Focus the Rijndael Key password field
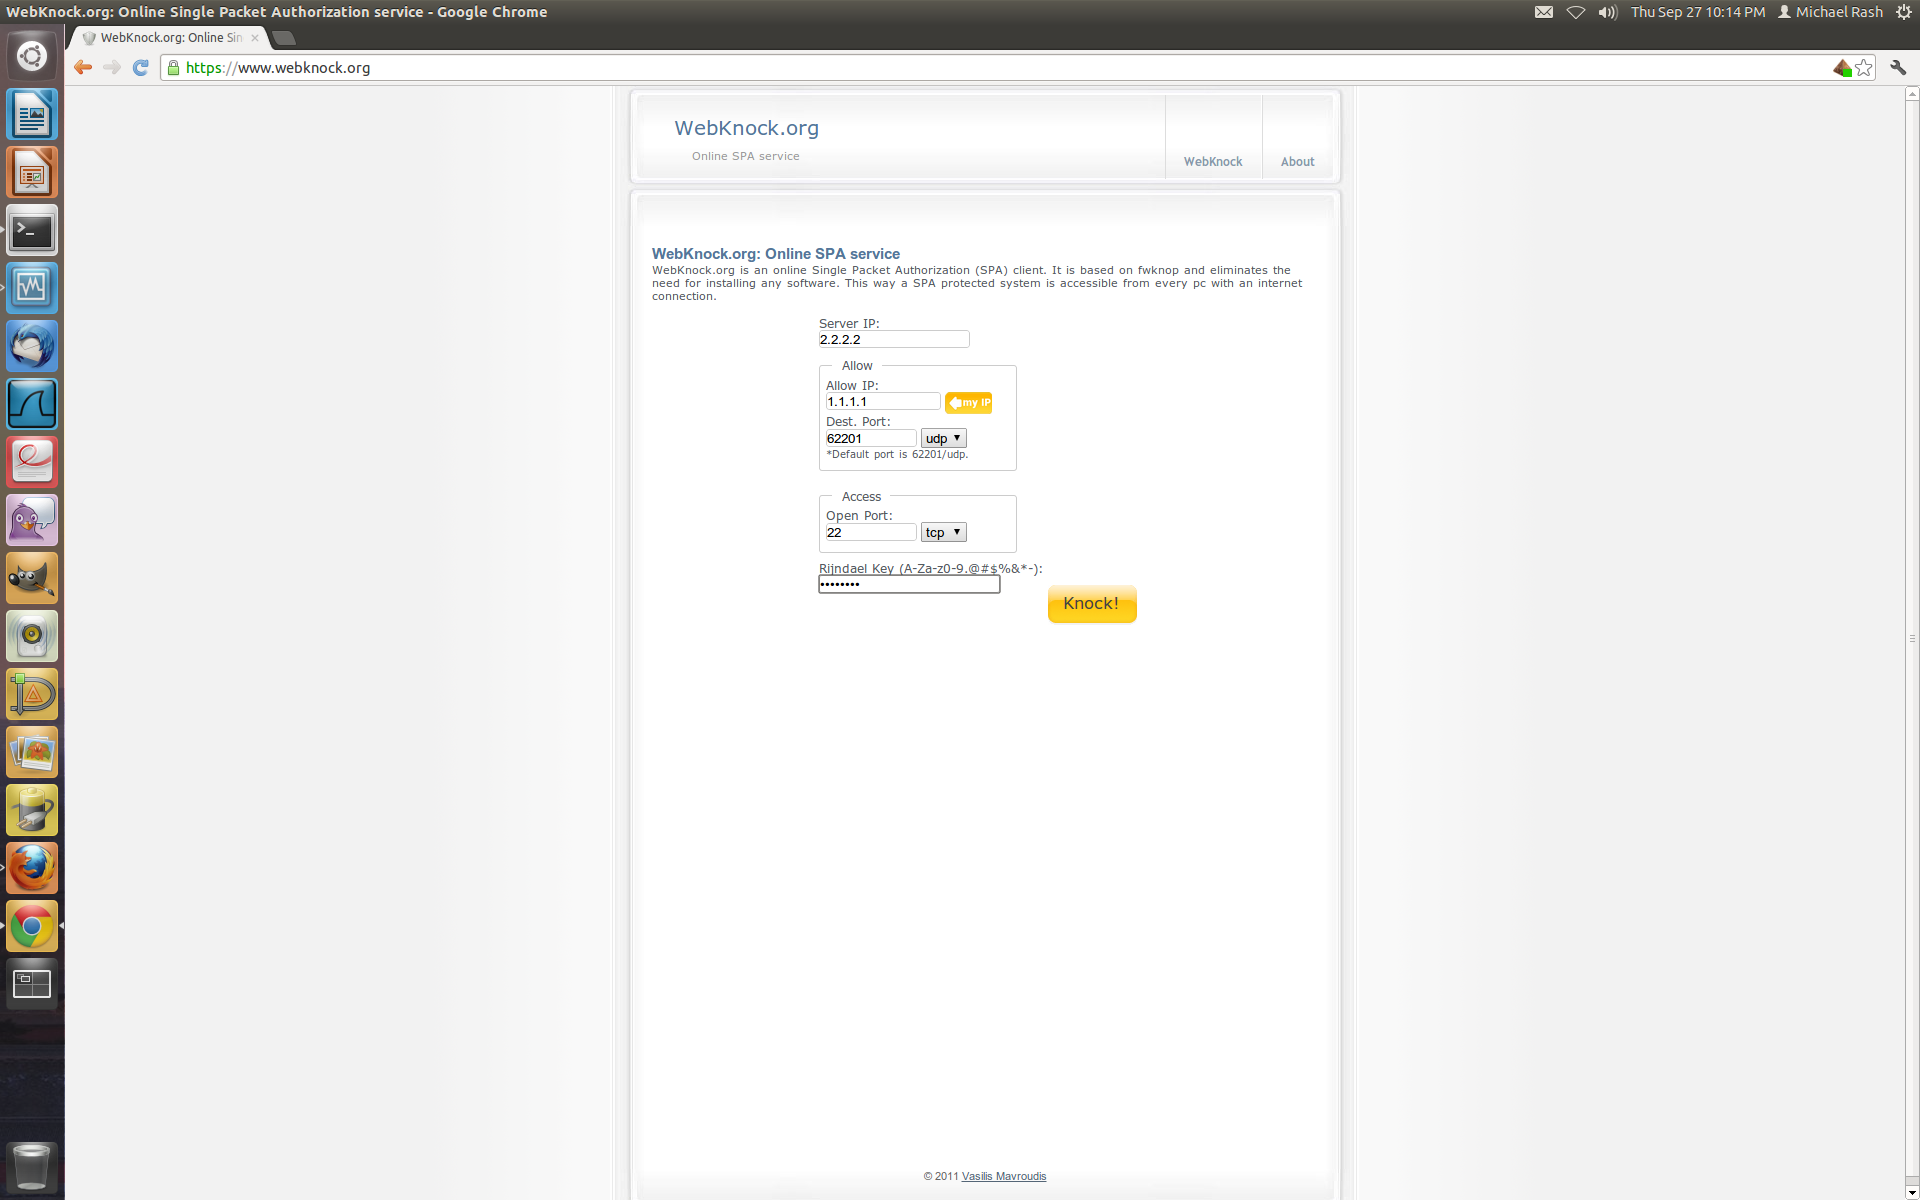Screen dimensions: 1920x1200 (908, 584)
